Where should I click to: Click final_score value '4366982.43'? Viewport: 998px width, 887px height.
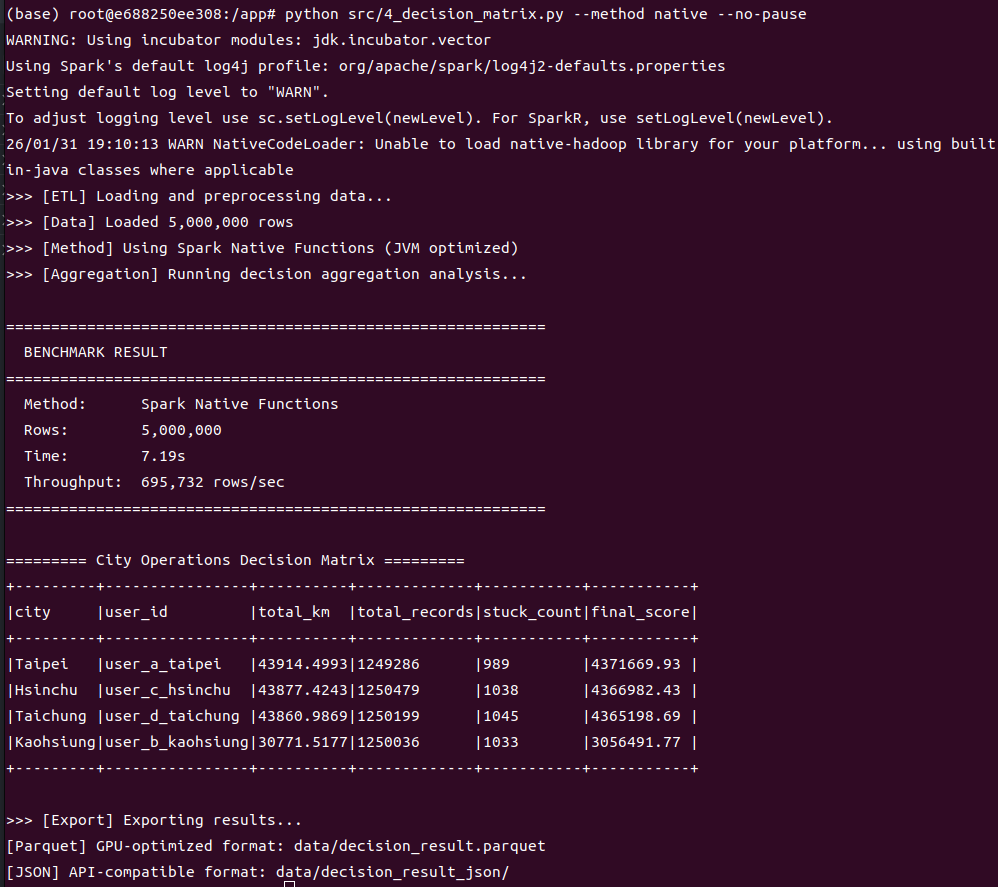tap(636, 690)
